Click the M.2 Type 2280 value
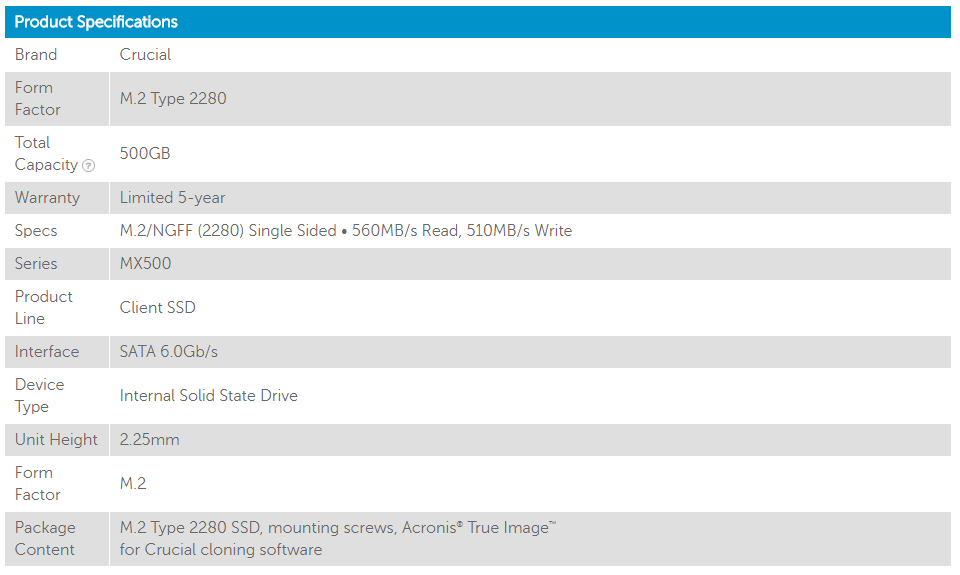 tap(173, 99)
